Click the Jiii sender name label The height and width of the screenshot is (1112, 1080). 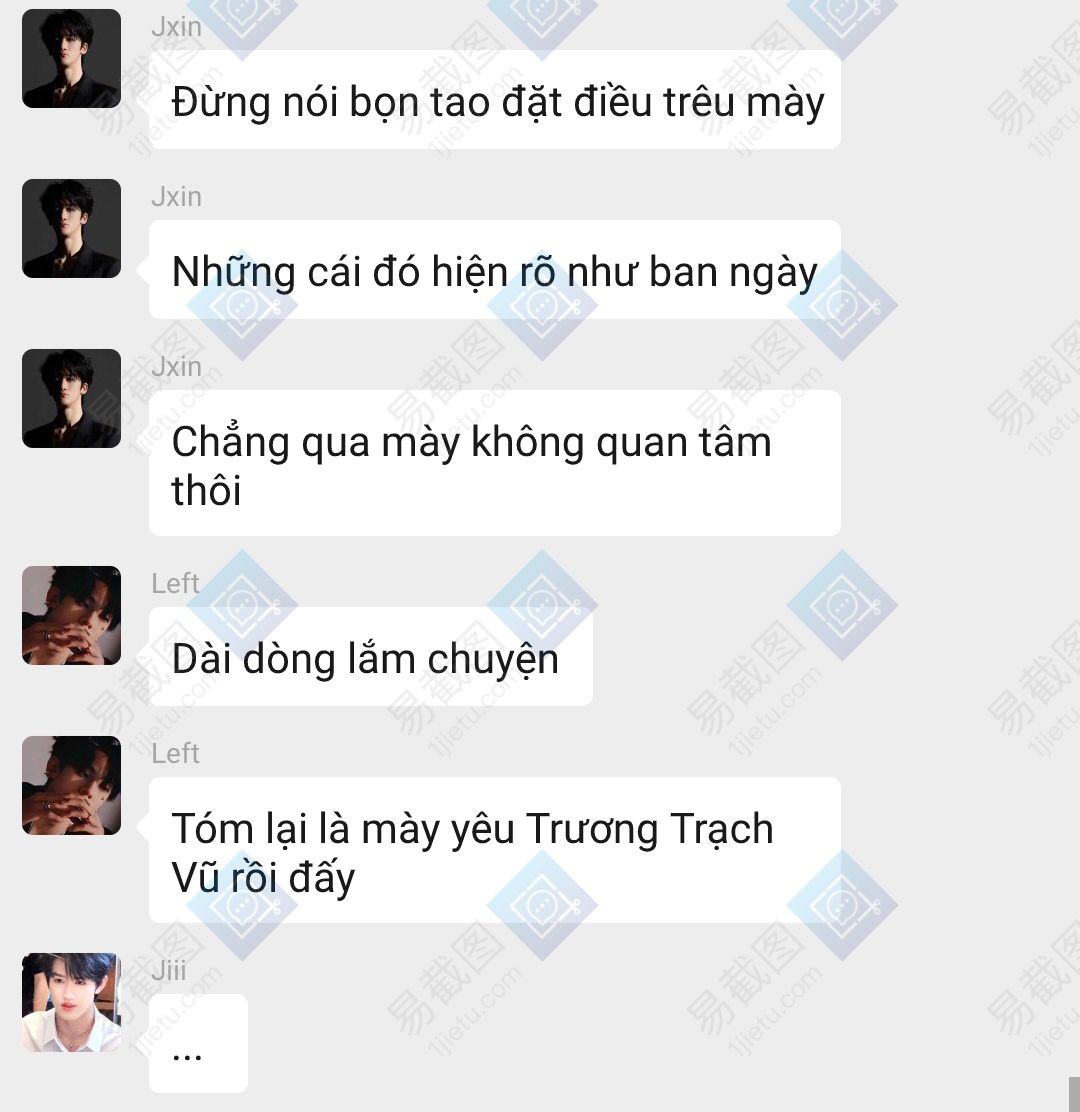(169, 970)
